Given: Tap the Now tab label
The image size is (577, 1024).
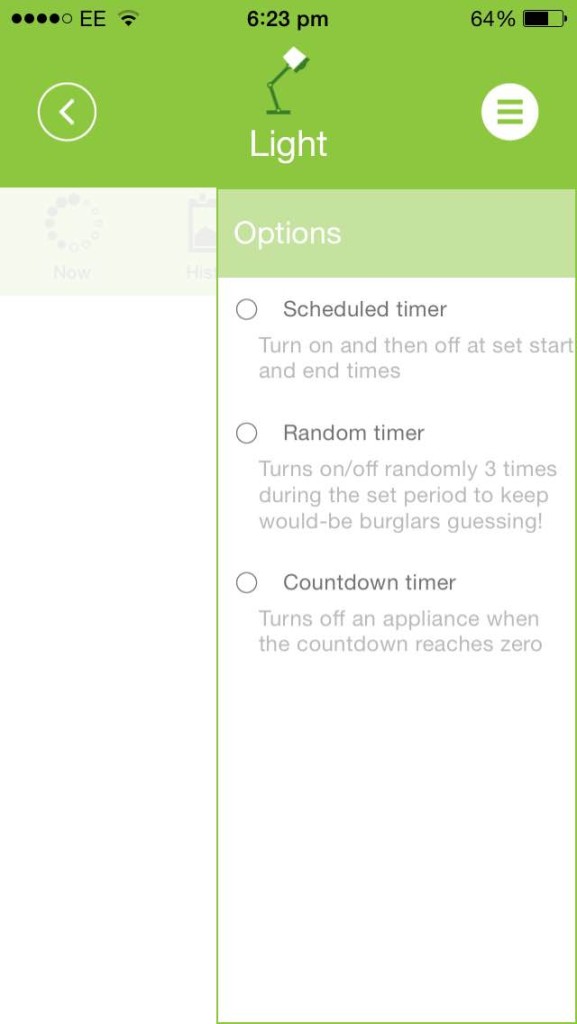Looking at the screenshot, I should (72, 272).
